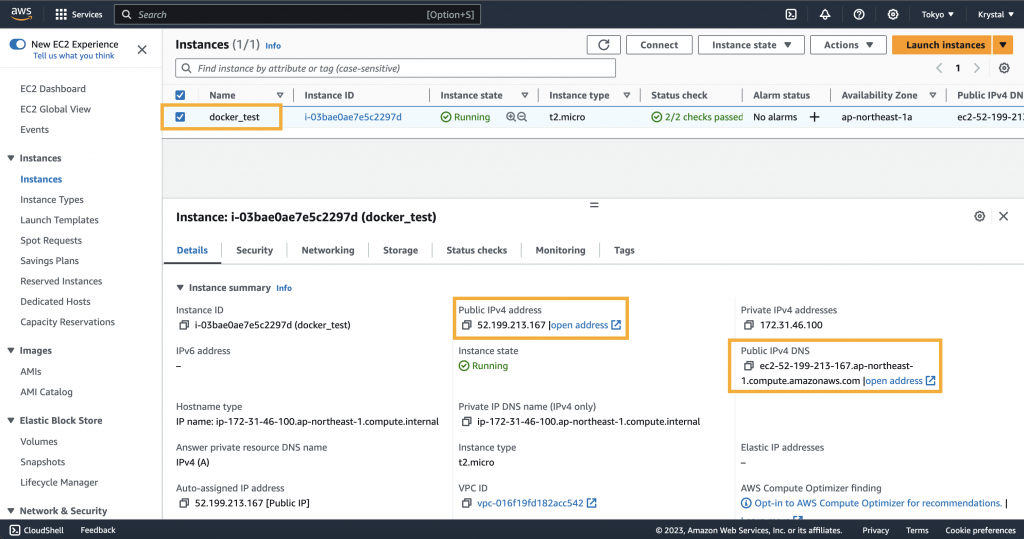The width and height of the screenshot is (1024, 539).
Task: Open Instance Types in sidebar
Action: tap(52, 199)
